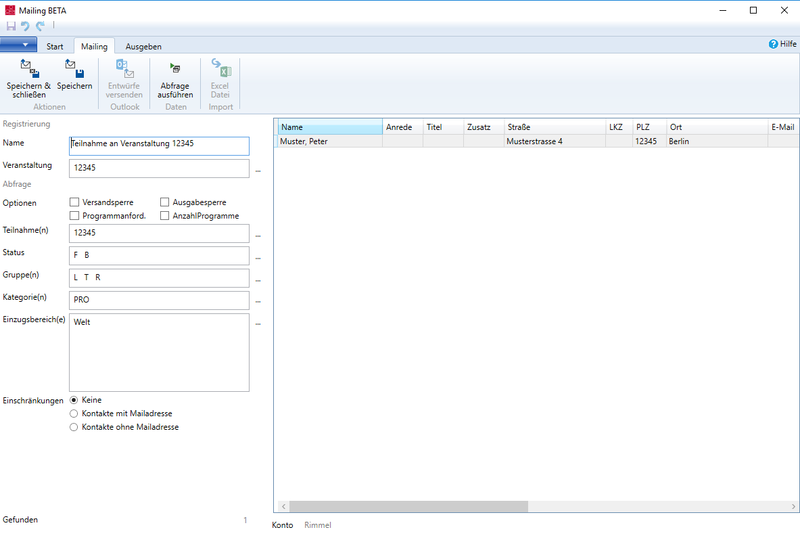Enable the Ausgabesperre checkbox

pos(164,202)
